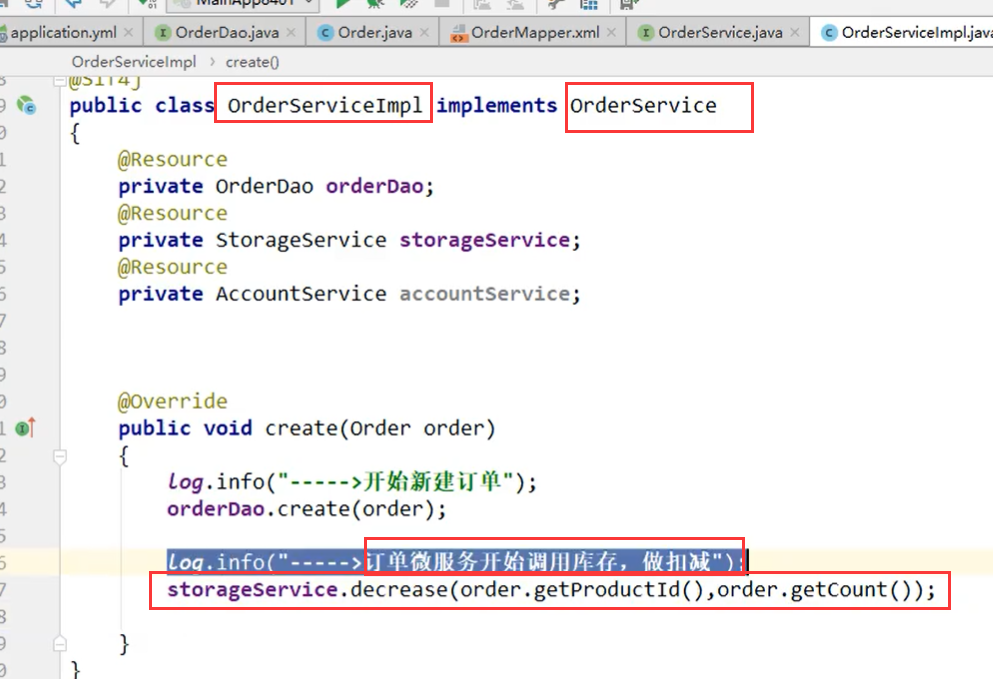Switch to the OrderMapper.xml tab
993x679 pixels.
click(x=534, y=32)
